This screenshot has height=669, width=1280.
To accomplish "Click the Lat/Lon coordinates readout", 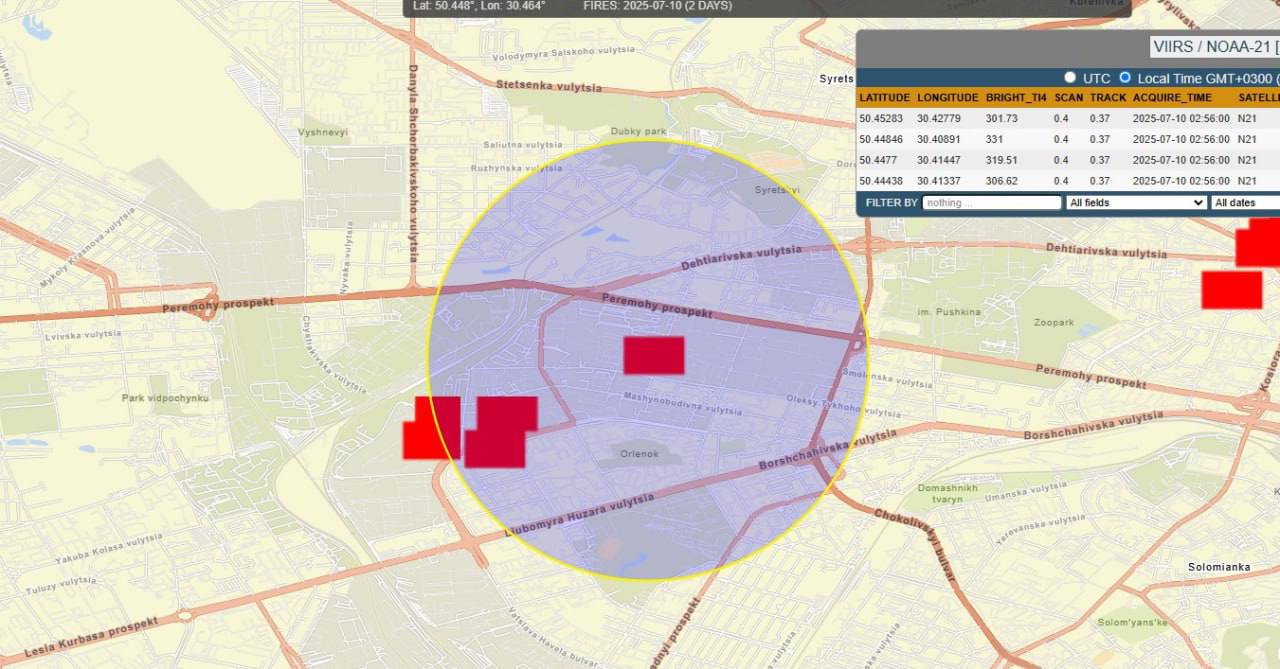I will 479,6.
